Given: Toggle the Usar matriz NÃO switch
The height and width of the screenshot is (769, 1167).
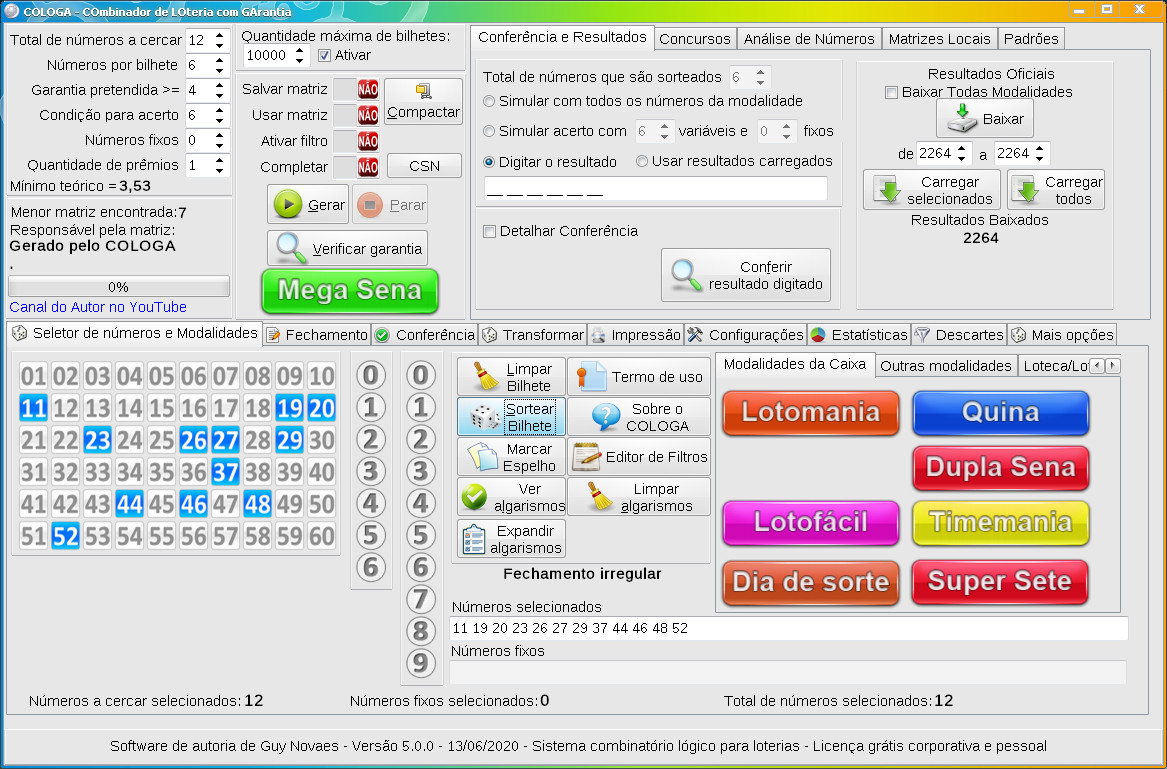Looking at the screenshot, I should click(357, 115).
